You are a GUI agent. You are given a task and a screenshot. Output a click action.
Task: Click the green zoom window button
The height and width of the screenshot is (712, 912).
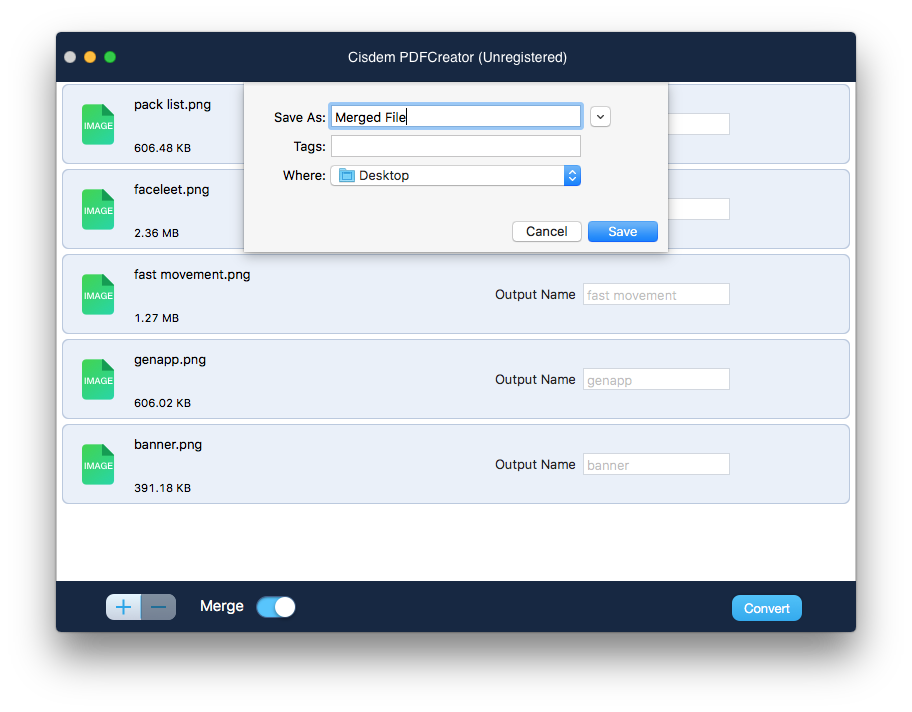click(x=110, y=57)
